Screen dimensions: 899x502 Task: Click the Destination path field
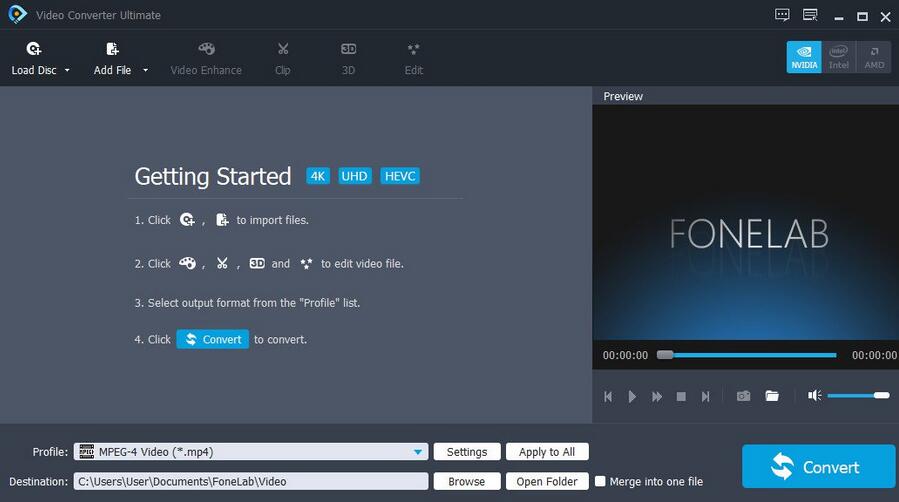pyautogui.click(x=251, y=481)
